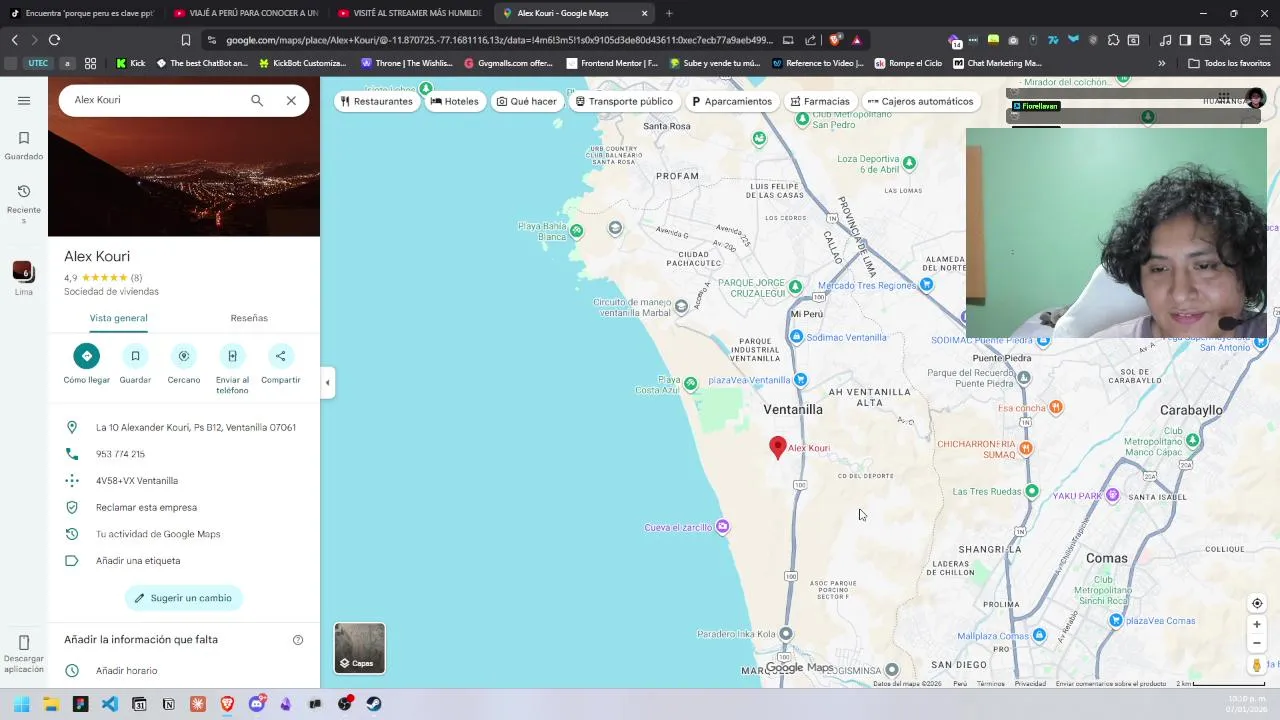Open help icon beside Añadir la información
This screenshot has width=1280, height=720.
click(297, 640)
